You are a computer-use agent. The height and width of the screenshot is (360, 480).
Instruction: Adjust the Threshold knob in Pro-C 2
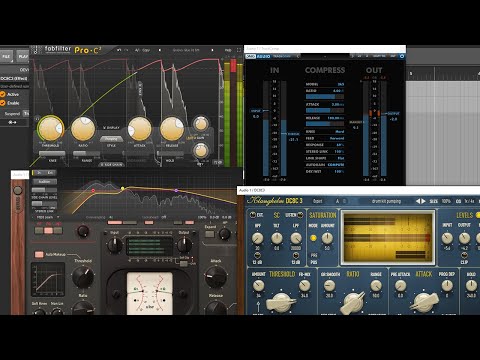pyautogui.click(x=50, y=129)
